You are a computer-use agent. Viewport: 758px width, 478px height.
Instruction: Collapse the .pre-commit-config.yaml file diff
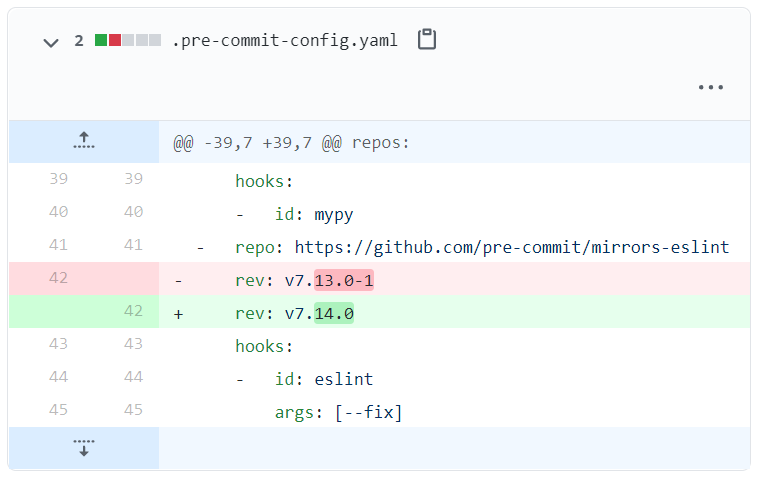coord(51,43)
